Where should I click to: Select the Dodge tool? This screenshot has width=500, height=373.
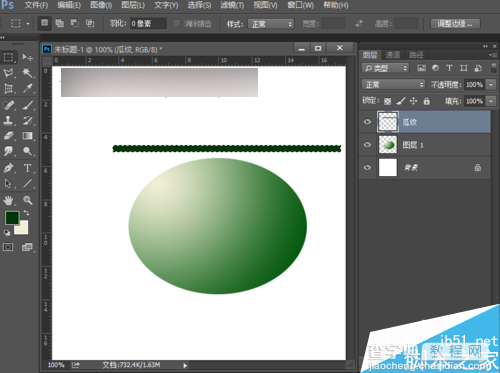[x=27, y=151]
